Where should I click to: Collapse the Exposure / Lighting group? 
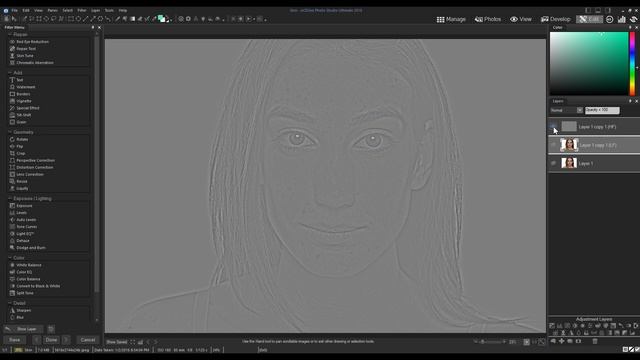point(10,199)
